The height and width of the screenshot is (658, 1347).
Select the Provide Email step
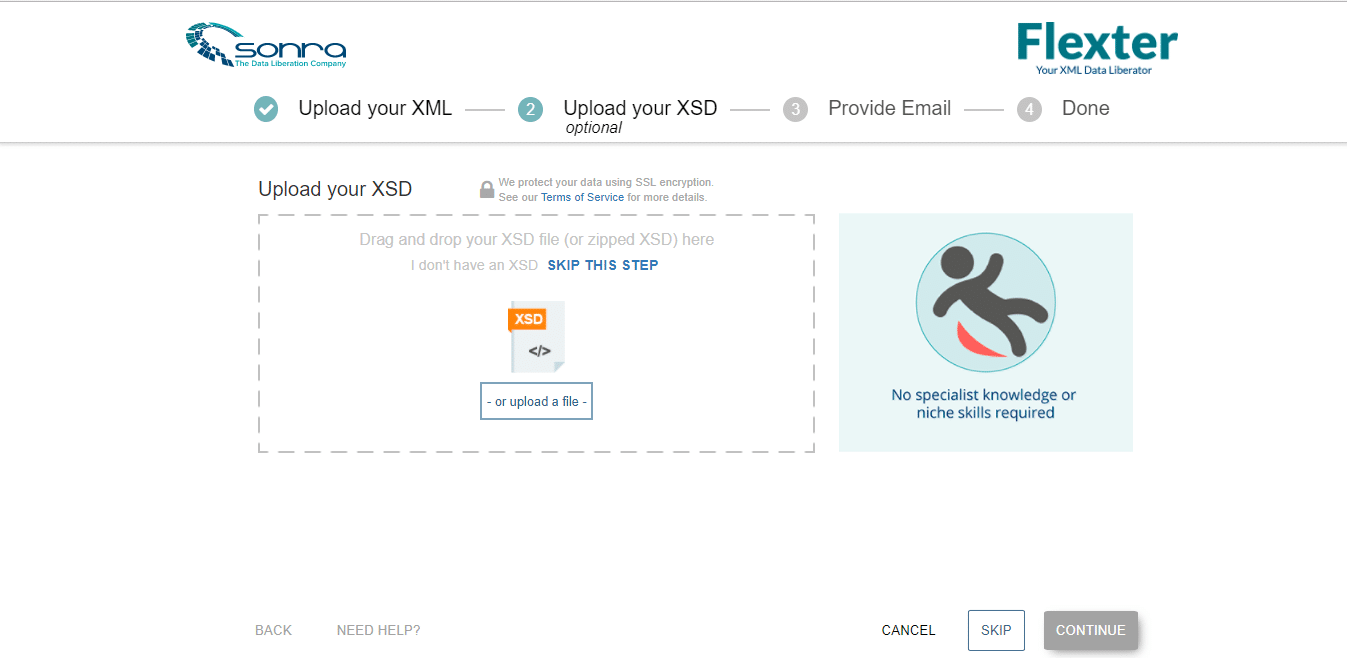pyautogui.click(x=889, y=108)
